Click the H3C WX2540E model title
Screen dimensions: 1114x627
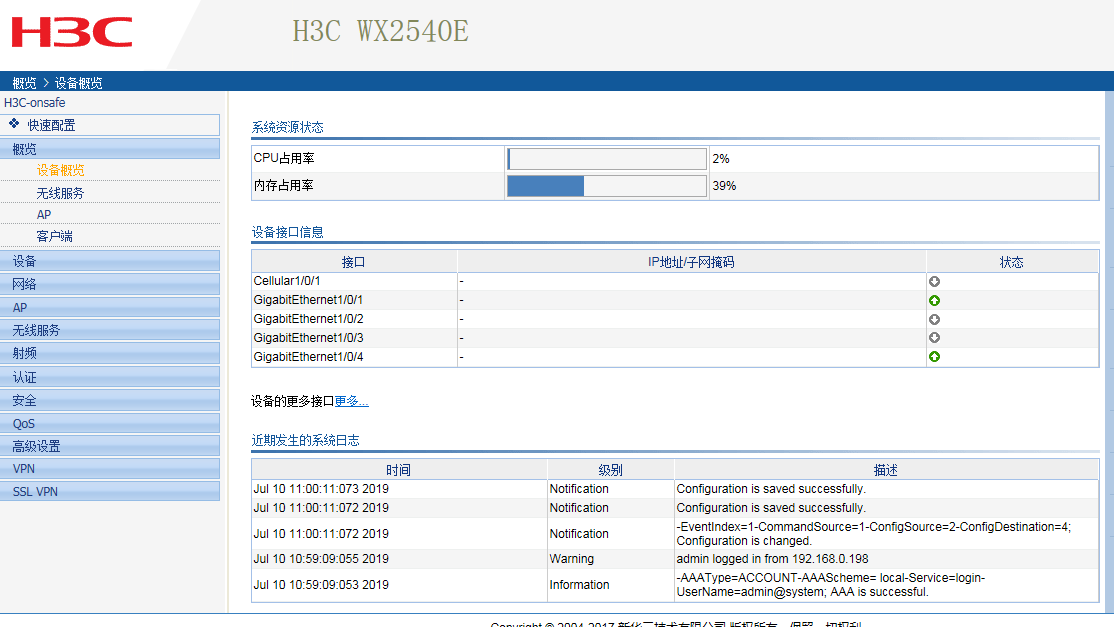tap(381, 31)
